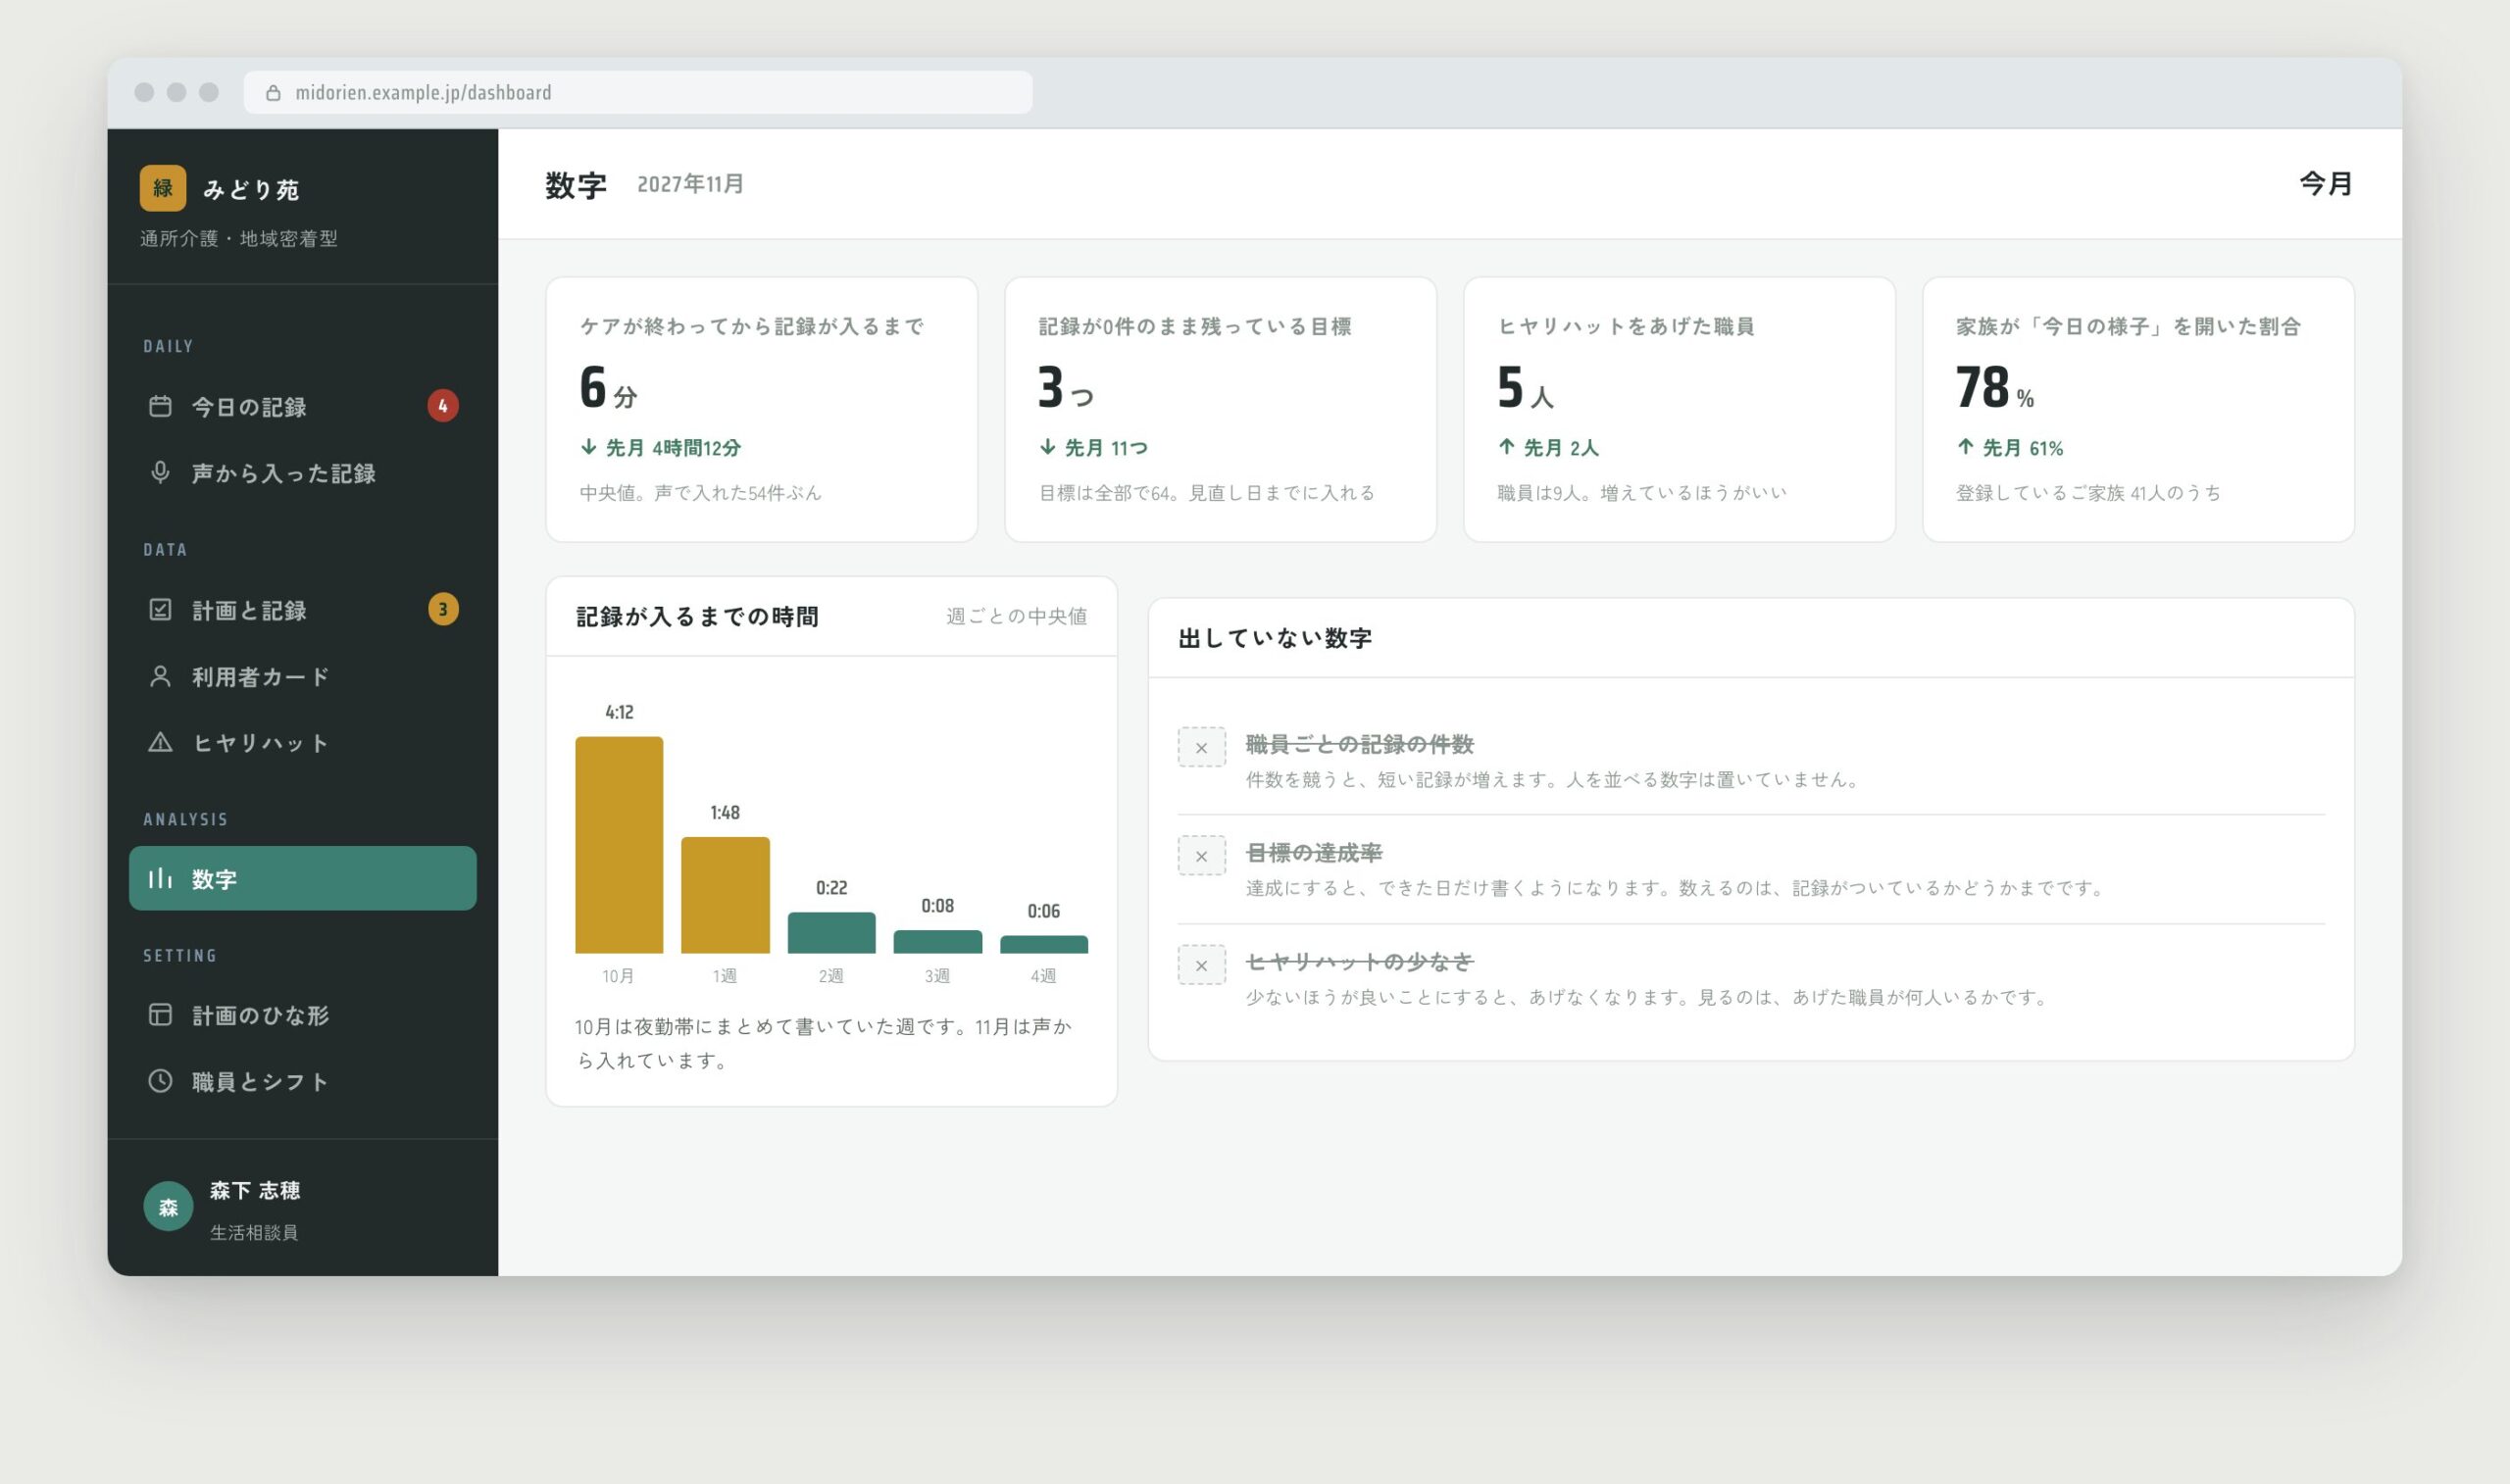Open 声から入った記録 in the sidebar
Screen dimensions: 2510x1484
(x=303, y=472)
